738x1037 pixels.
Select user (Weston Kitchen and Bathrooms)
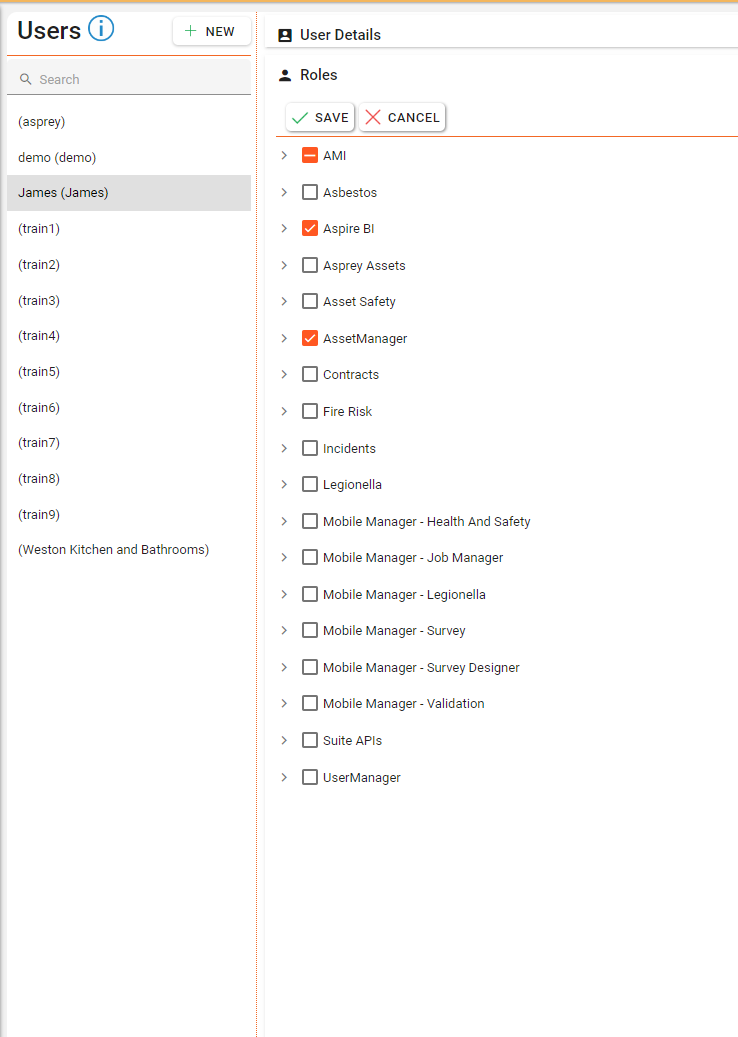(x=113, y=550)
